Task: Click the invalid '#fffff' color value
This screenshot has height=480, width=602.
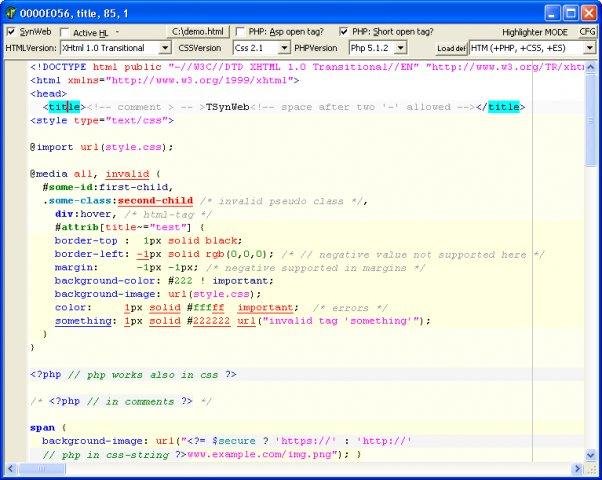Action: pos(205,308)
